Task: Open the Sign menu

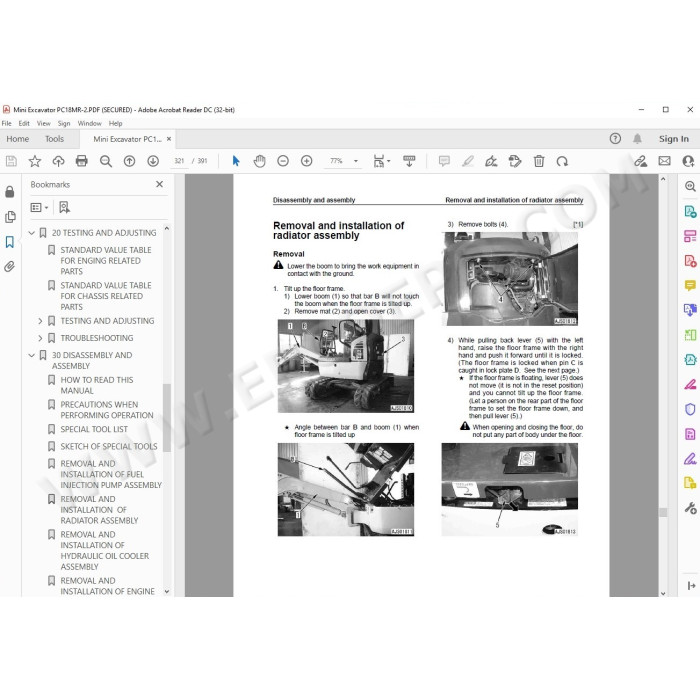Action: pyautogui.click(x=64, y=123)
